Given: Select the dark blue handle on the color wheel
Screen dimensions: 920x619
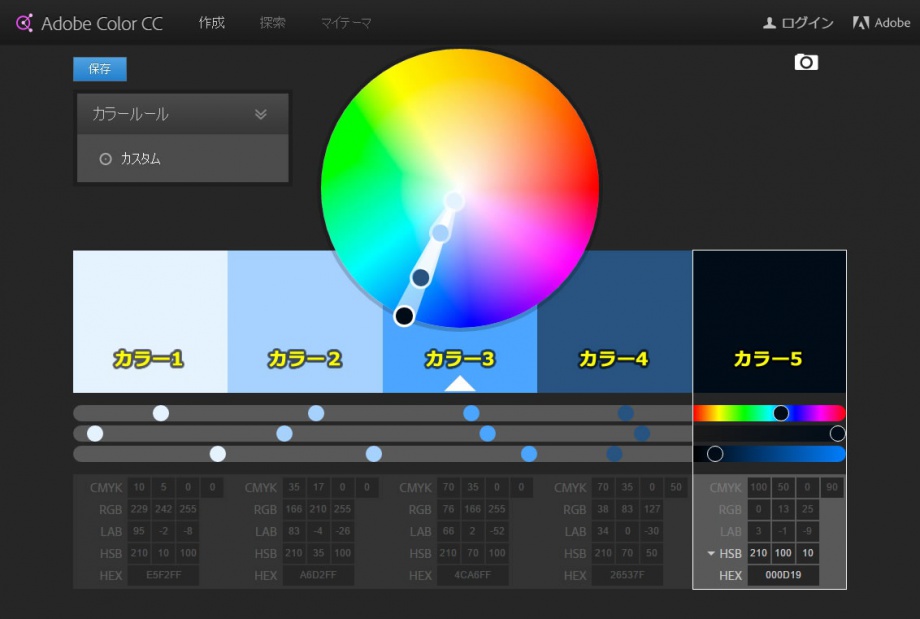Looking at the screenshot, I should click(x=421, y=277).
